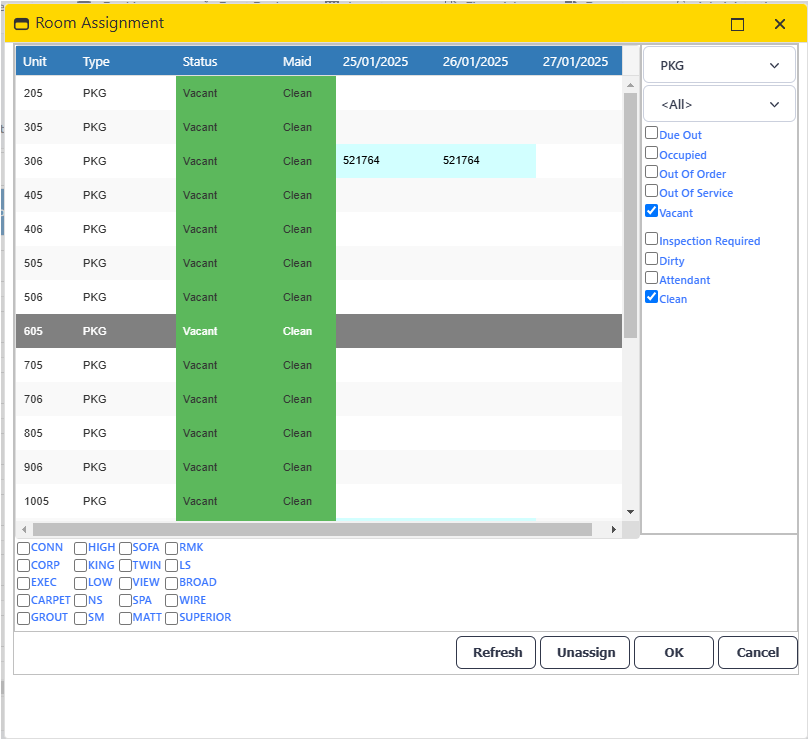The image size is (809, 740).
Task: Check the WIRE feature box
Action: tap(171, 601)
